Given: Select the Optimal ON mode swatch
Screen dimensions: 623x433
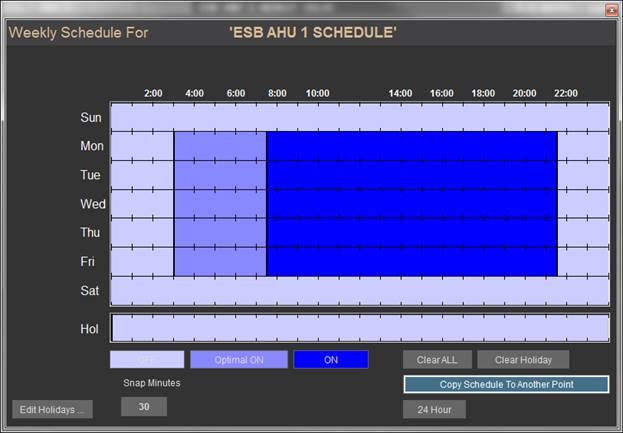Looking at the screenshot, I should tap(238, 359).
